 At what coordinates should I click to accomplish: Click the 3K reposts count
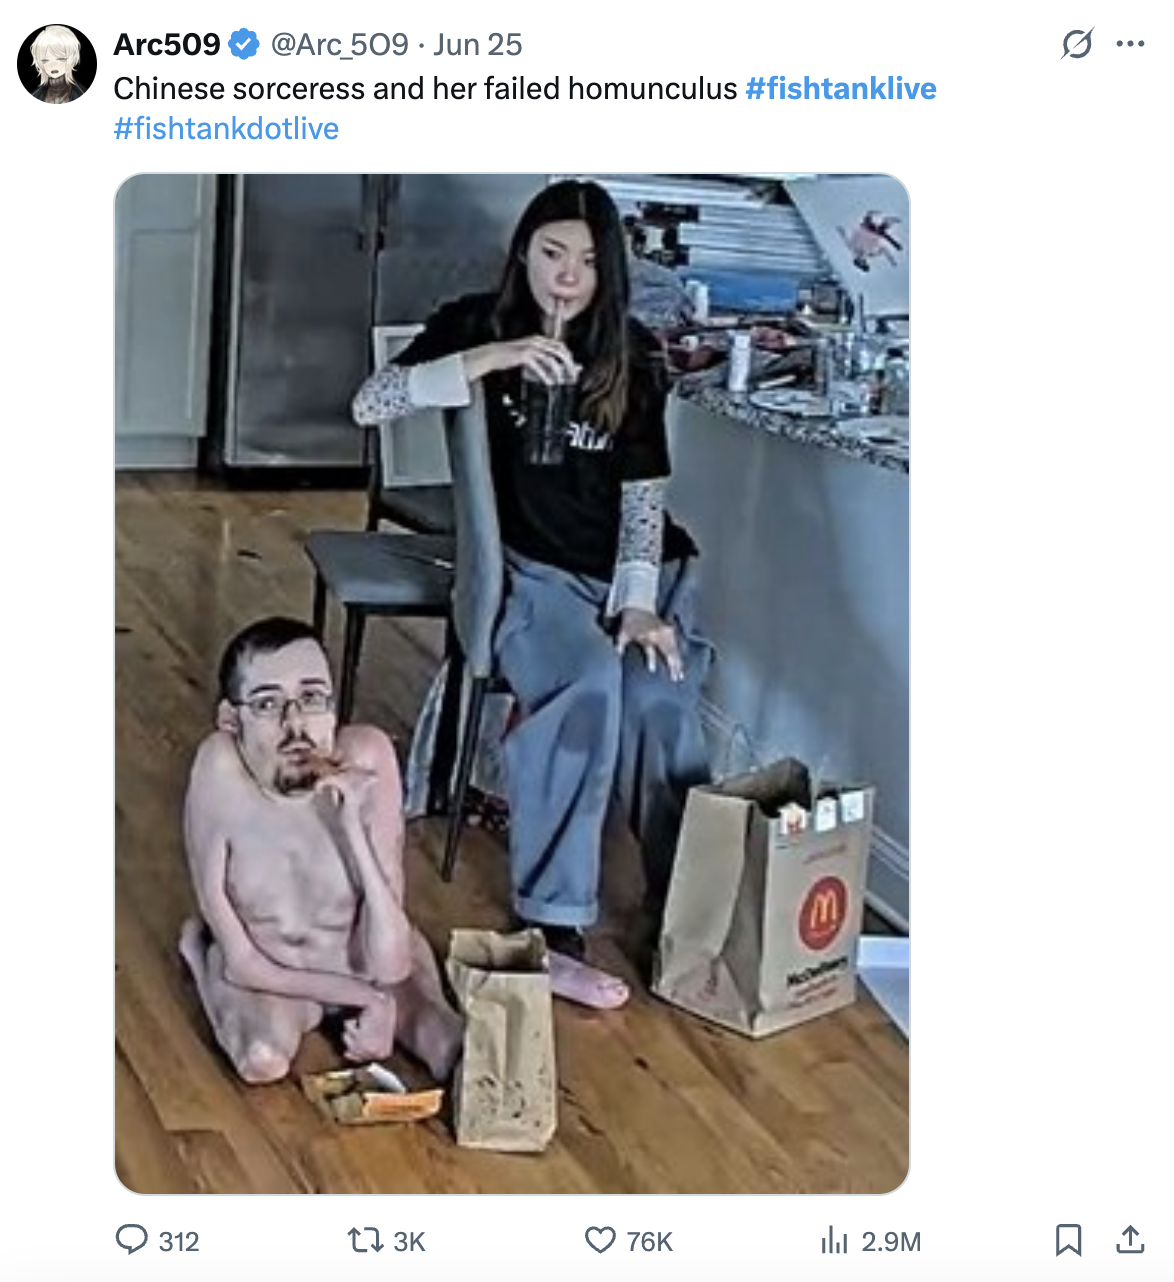click(409, 1241)
